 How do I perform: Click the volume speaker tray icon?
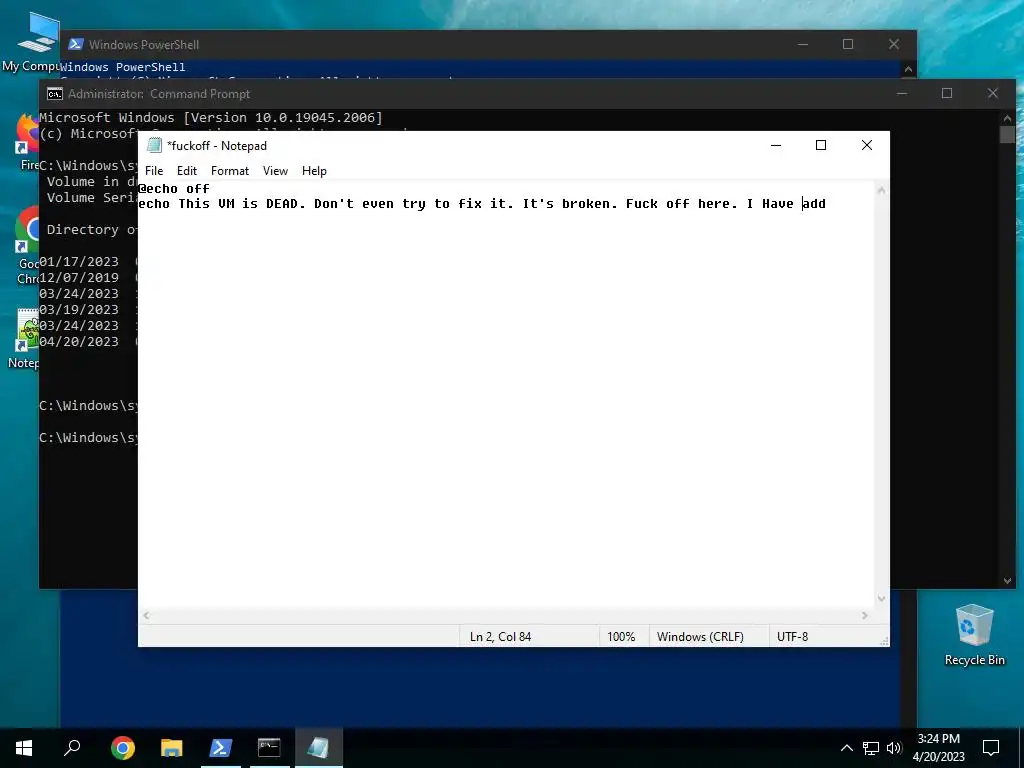pos(894,748)
